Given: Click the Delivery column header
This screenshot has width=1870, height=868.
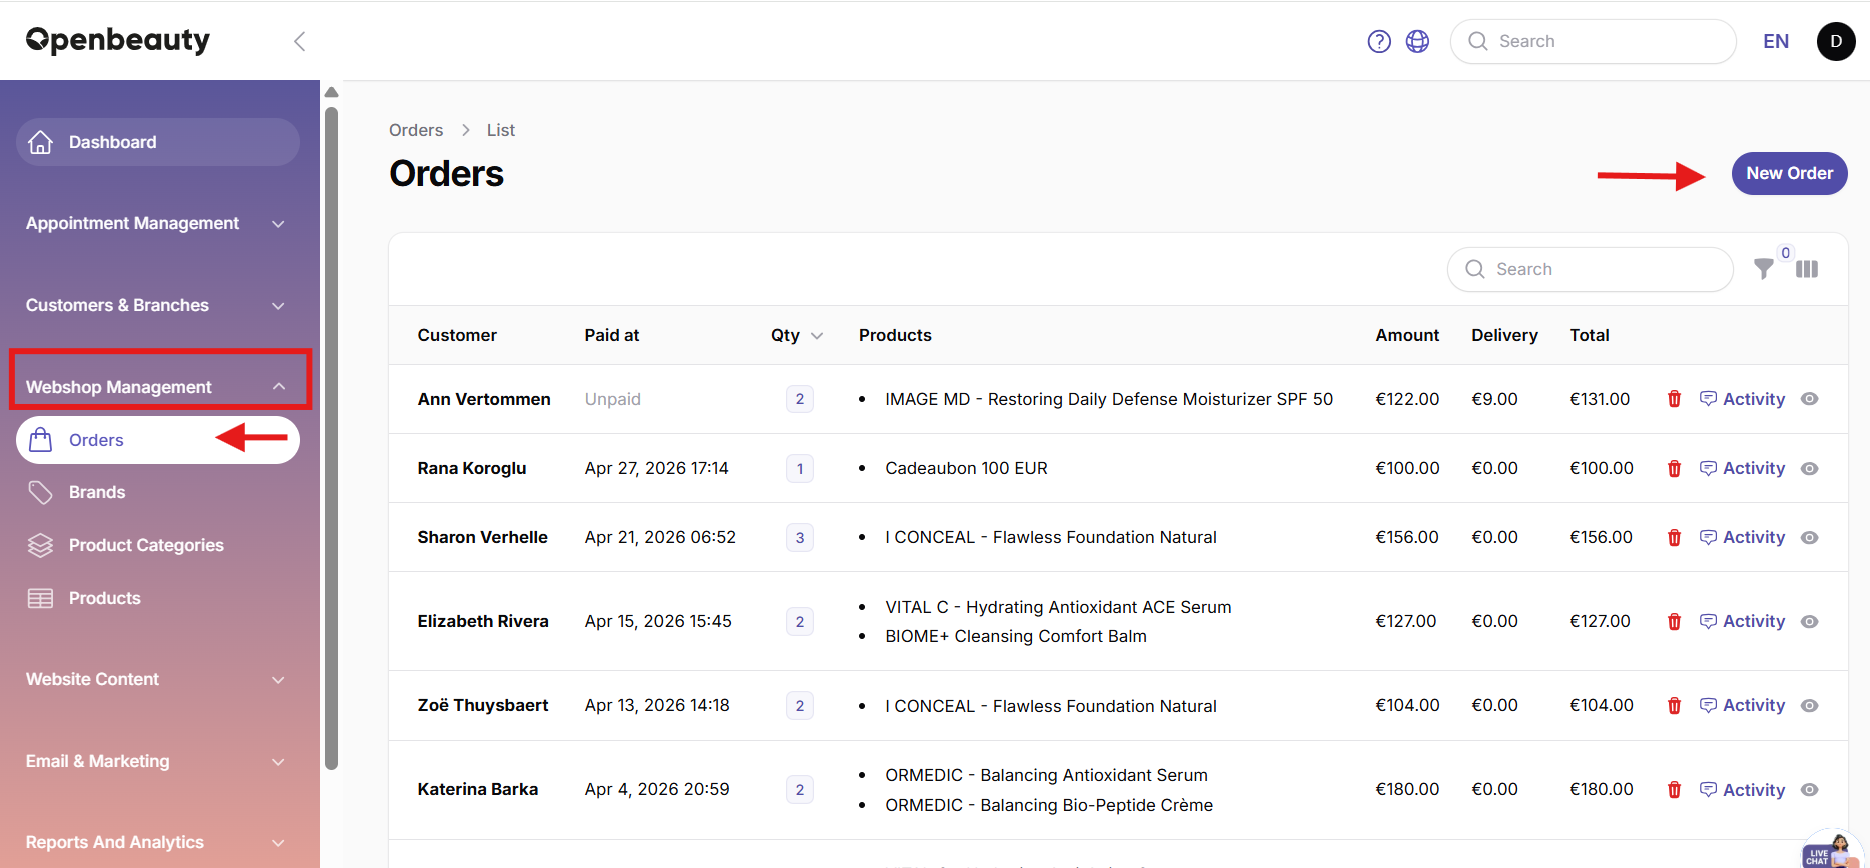Looking at the screenshot, I should (x=1504, y=335).
